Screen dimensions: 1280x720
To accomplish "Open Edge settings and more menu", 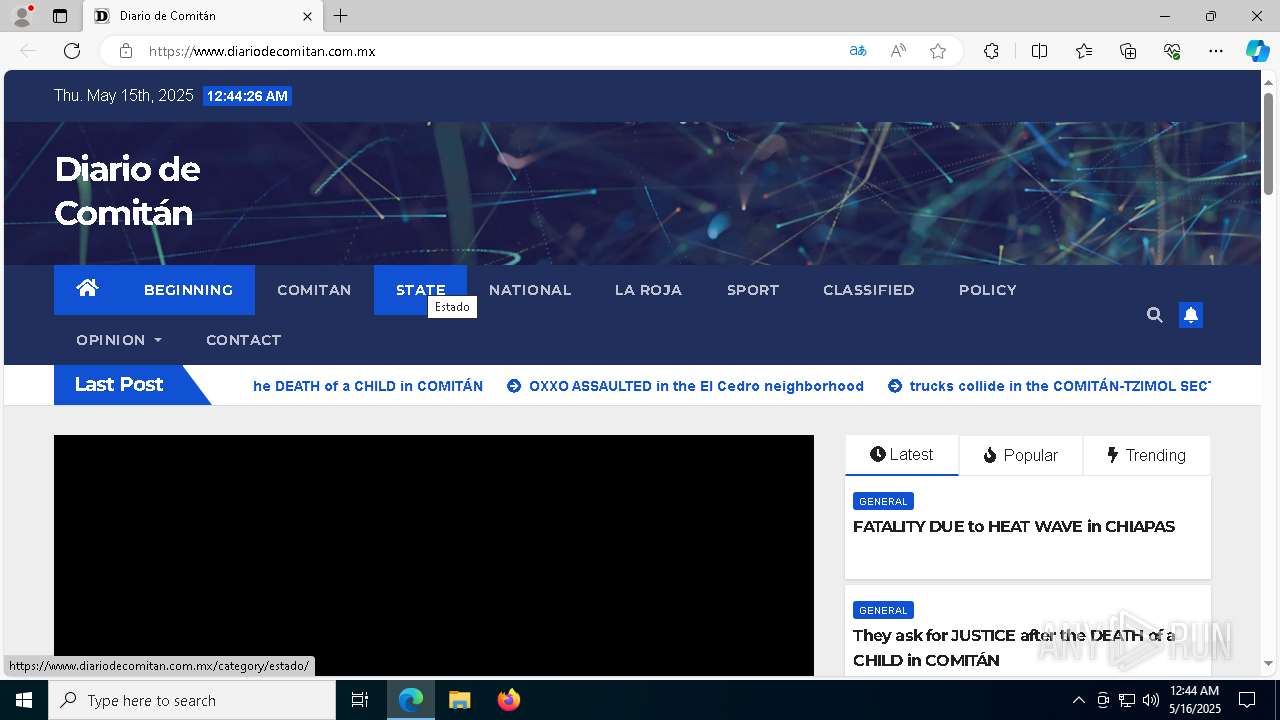I will pos(1216,51).
